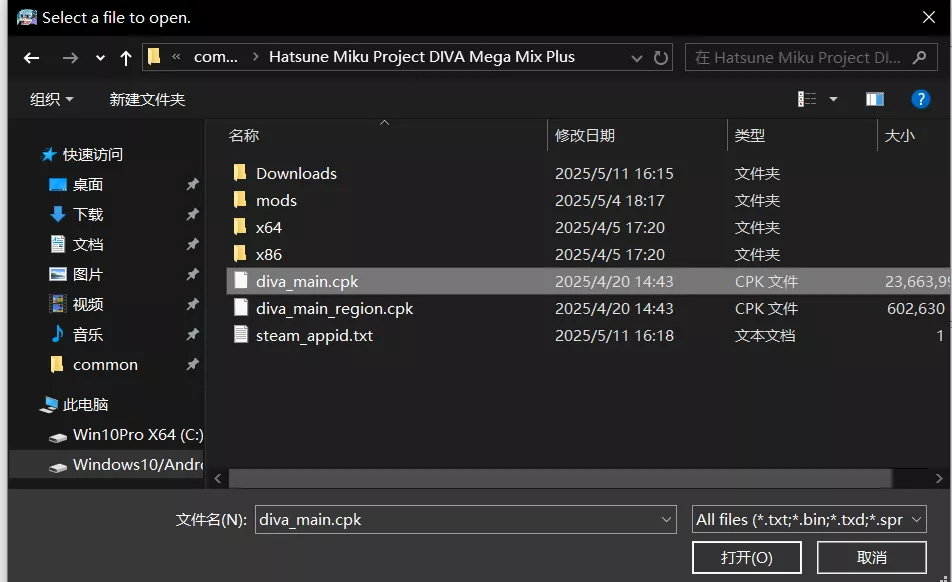Unpin 音乐 using its pin icon

pyautogui.click(x=192, y=334)
